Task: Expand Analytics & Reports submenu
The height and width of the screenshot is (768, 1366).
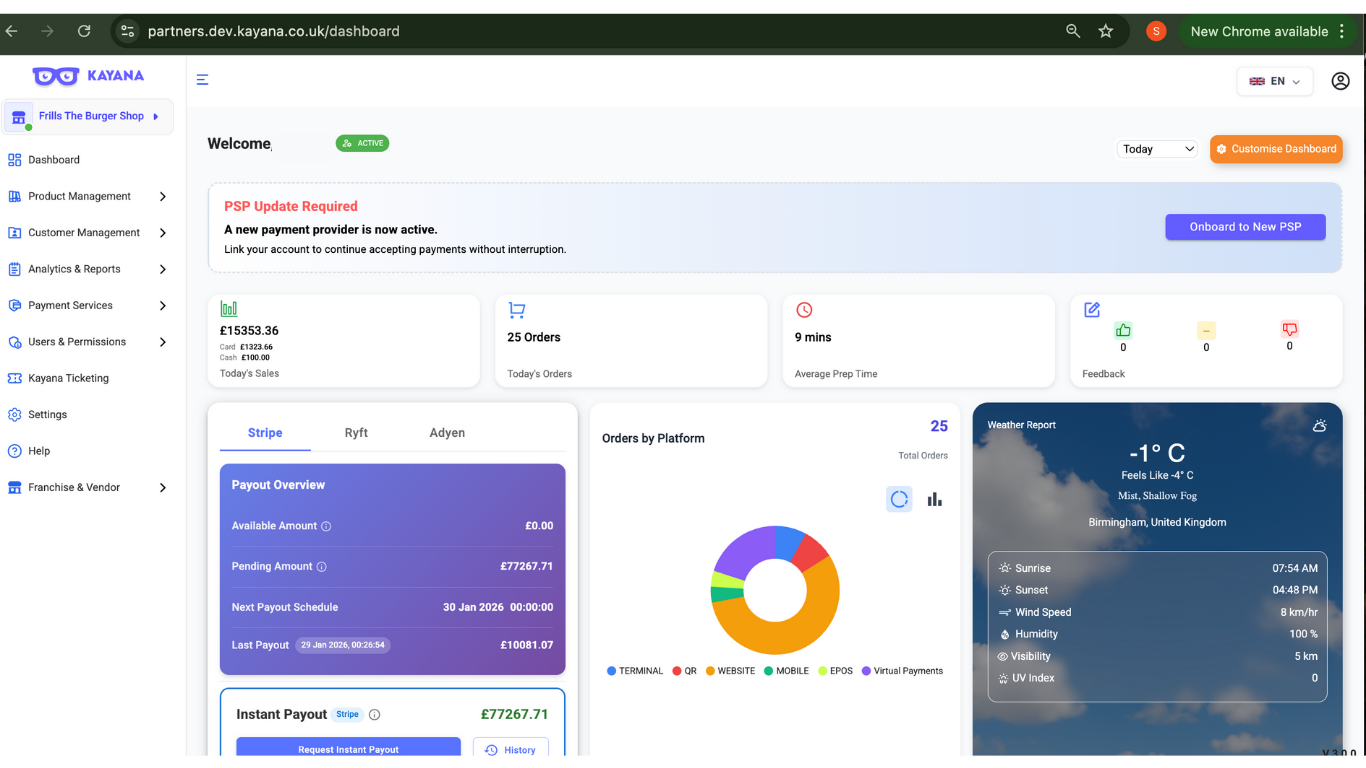Action: 87,269
